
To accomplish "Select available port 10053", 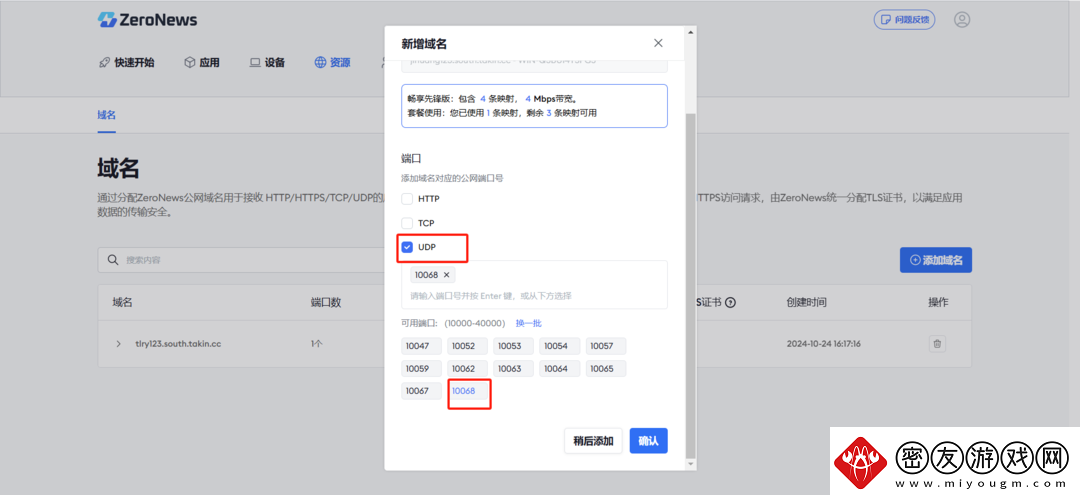I will pyautogui.click(x=513, y=346).
